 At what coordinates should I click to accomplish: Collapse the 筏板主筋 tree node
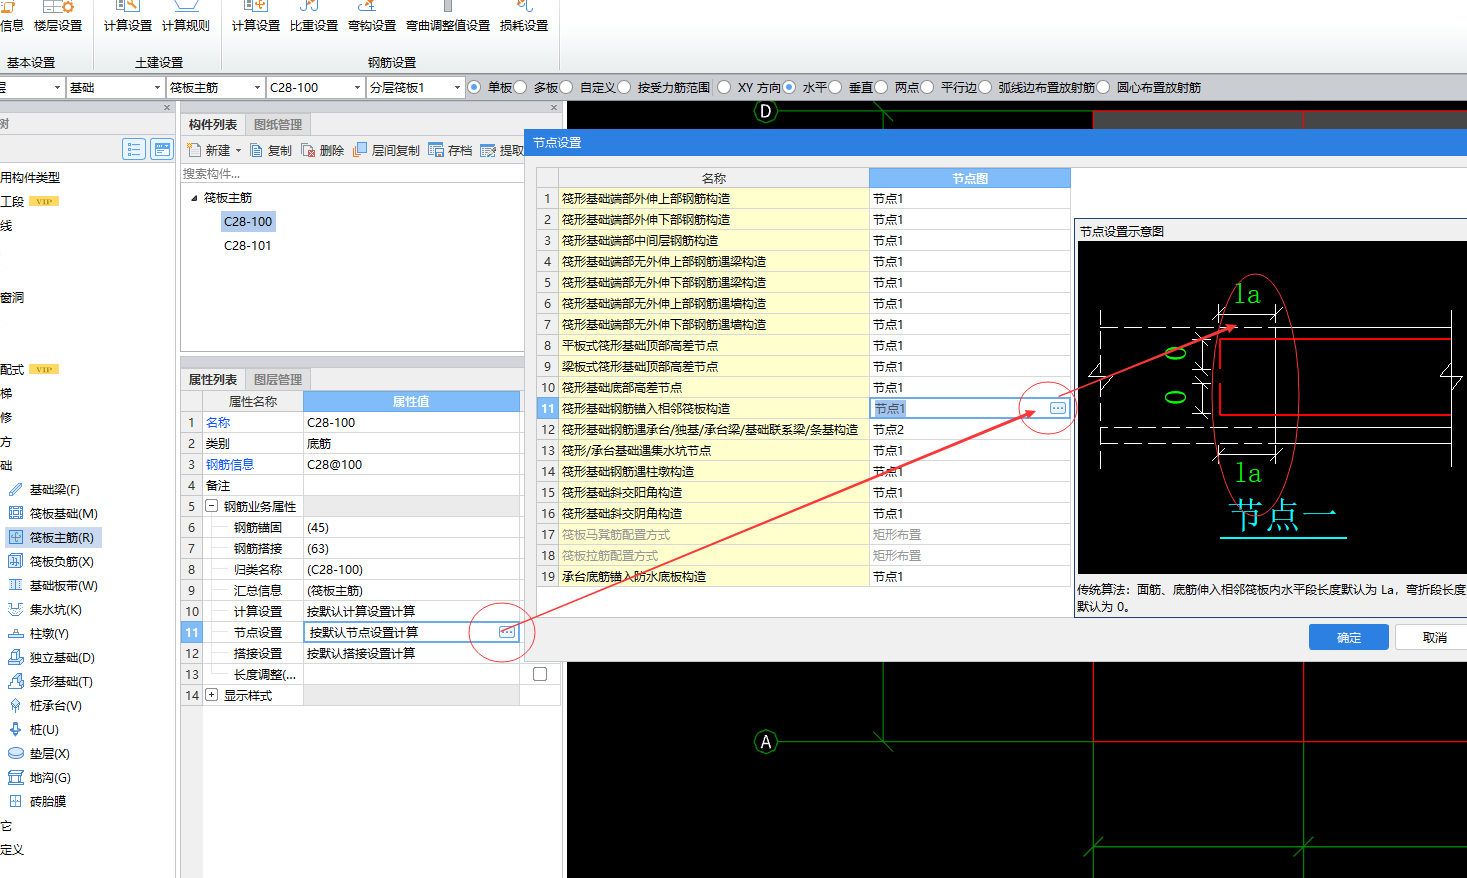195,198
